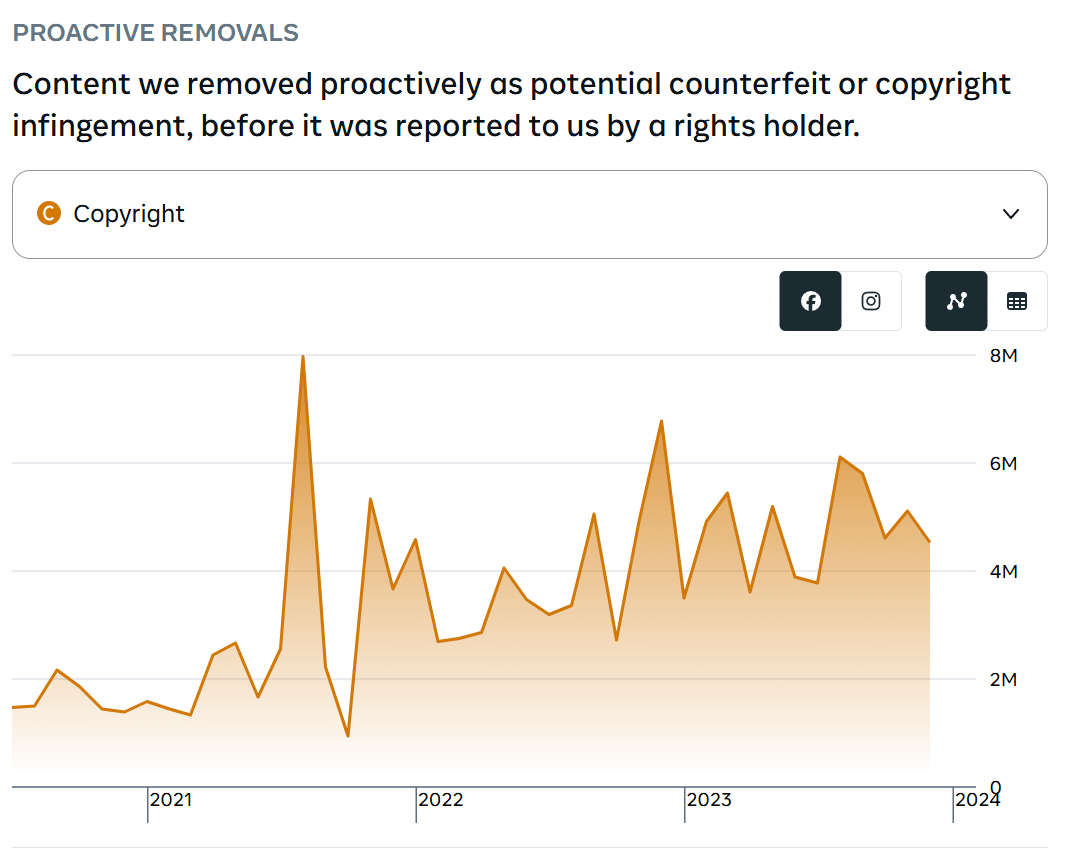The image size is (1072, 865).
Task: Click the 6M y-axis label
Action: (1004, 464)
